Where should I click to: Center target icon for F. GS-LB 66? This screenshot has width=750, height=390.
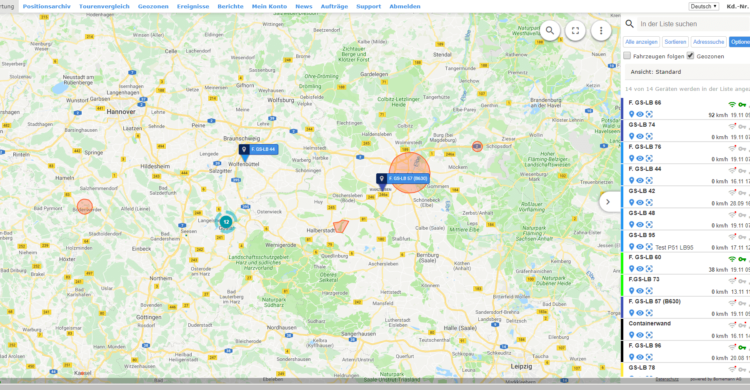[x=649, y=114]
